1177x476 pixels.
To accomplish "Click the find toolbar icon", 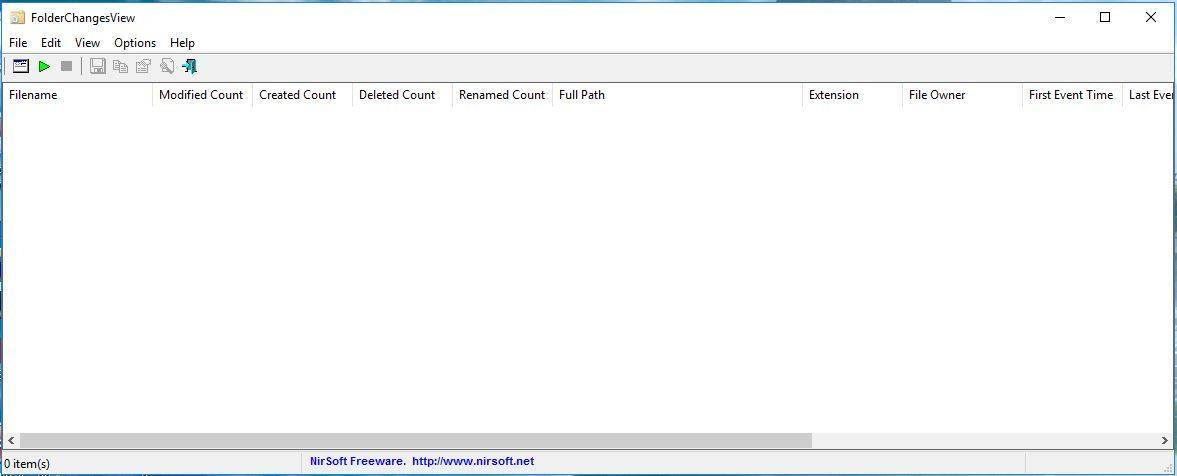I will [167, 66].
